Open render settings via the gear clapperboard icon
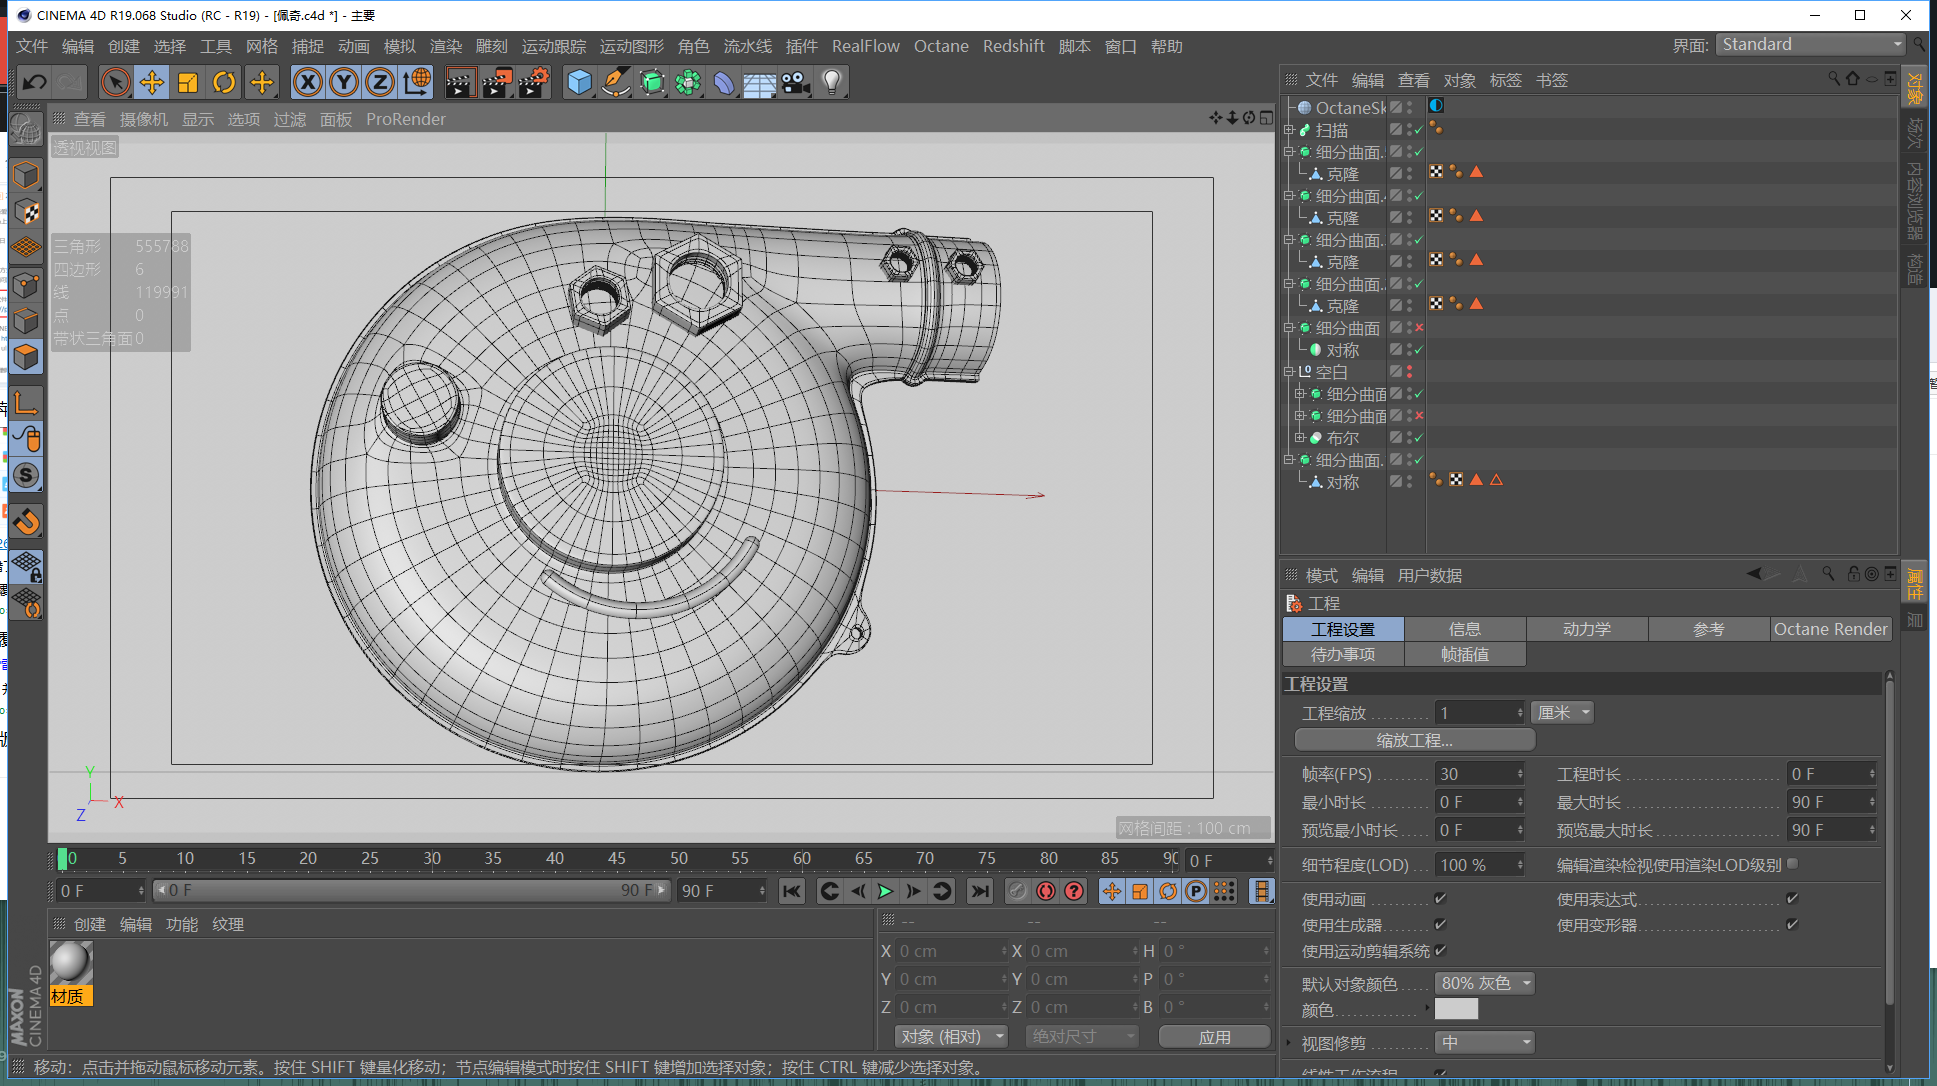This screenshot has width=1937, height=1086. (x=534, y=82)
